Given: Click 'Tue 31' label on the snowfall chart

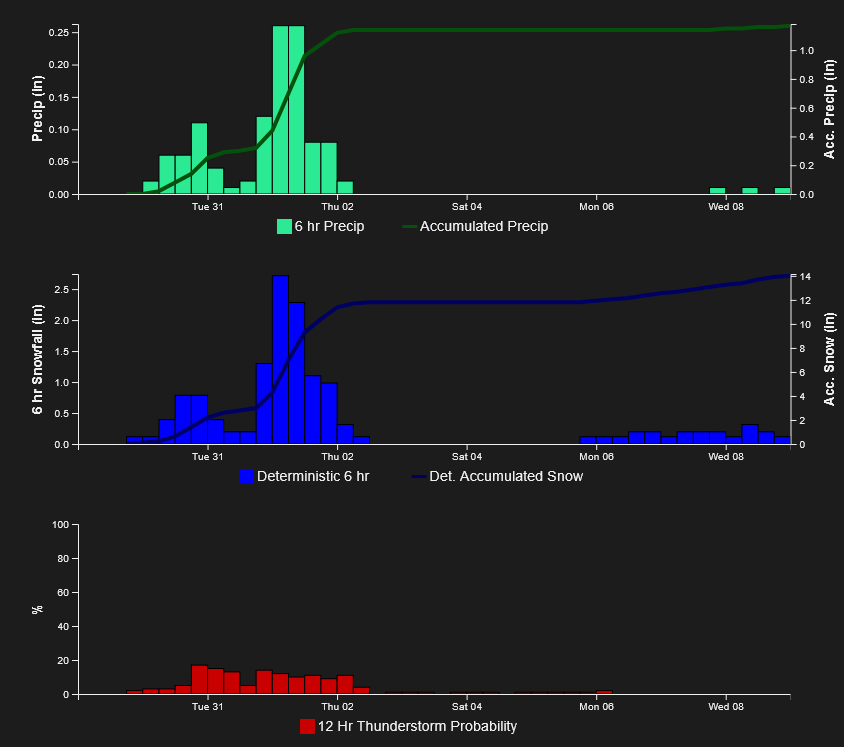Looking at the screenshot, I should click(207, 457).
